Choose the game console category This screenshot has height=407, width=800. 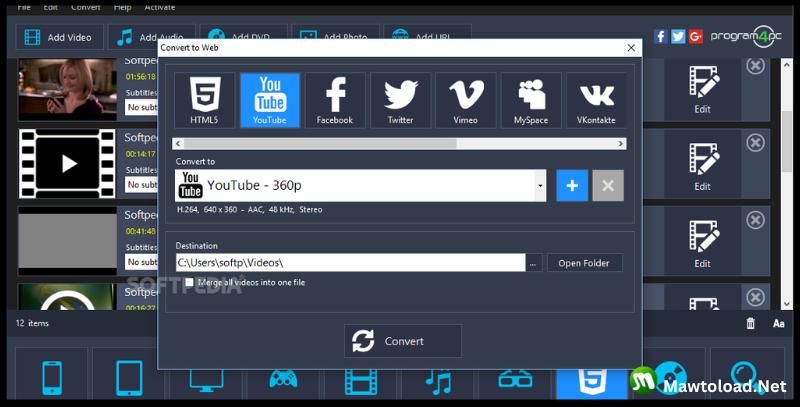[x=283, y=380]
